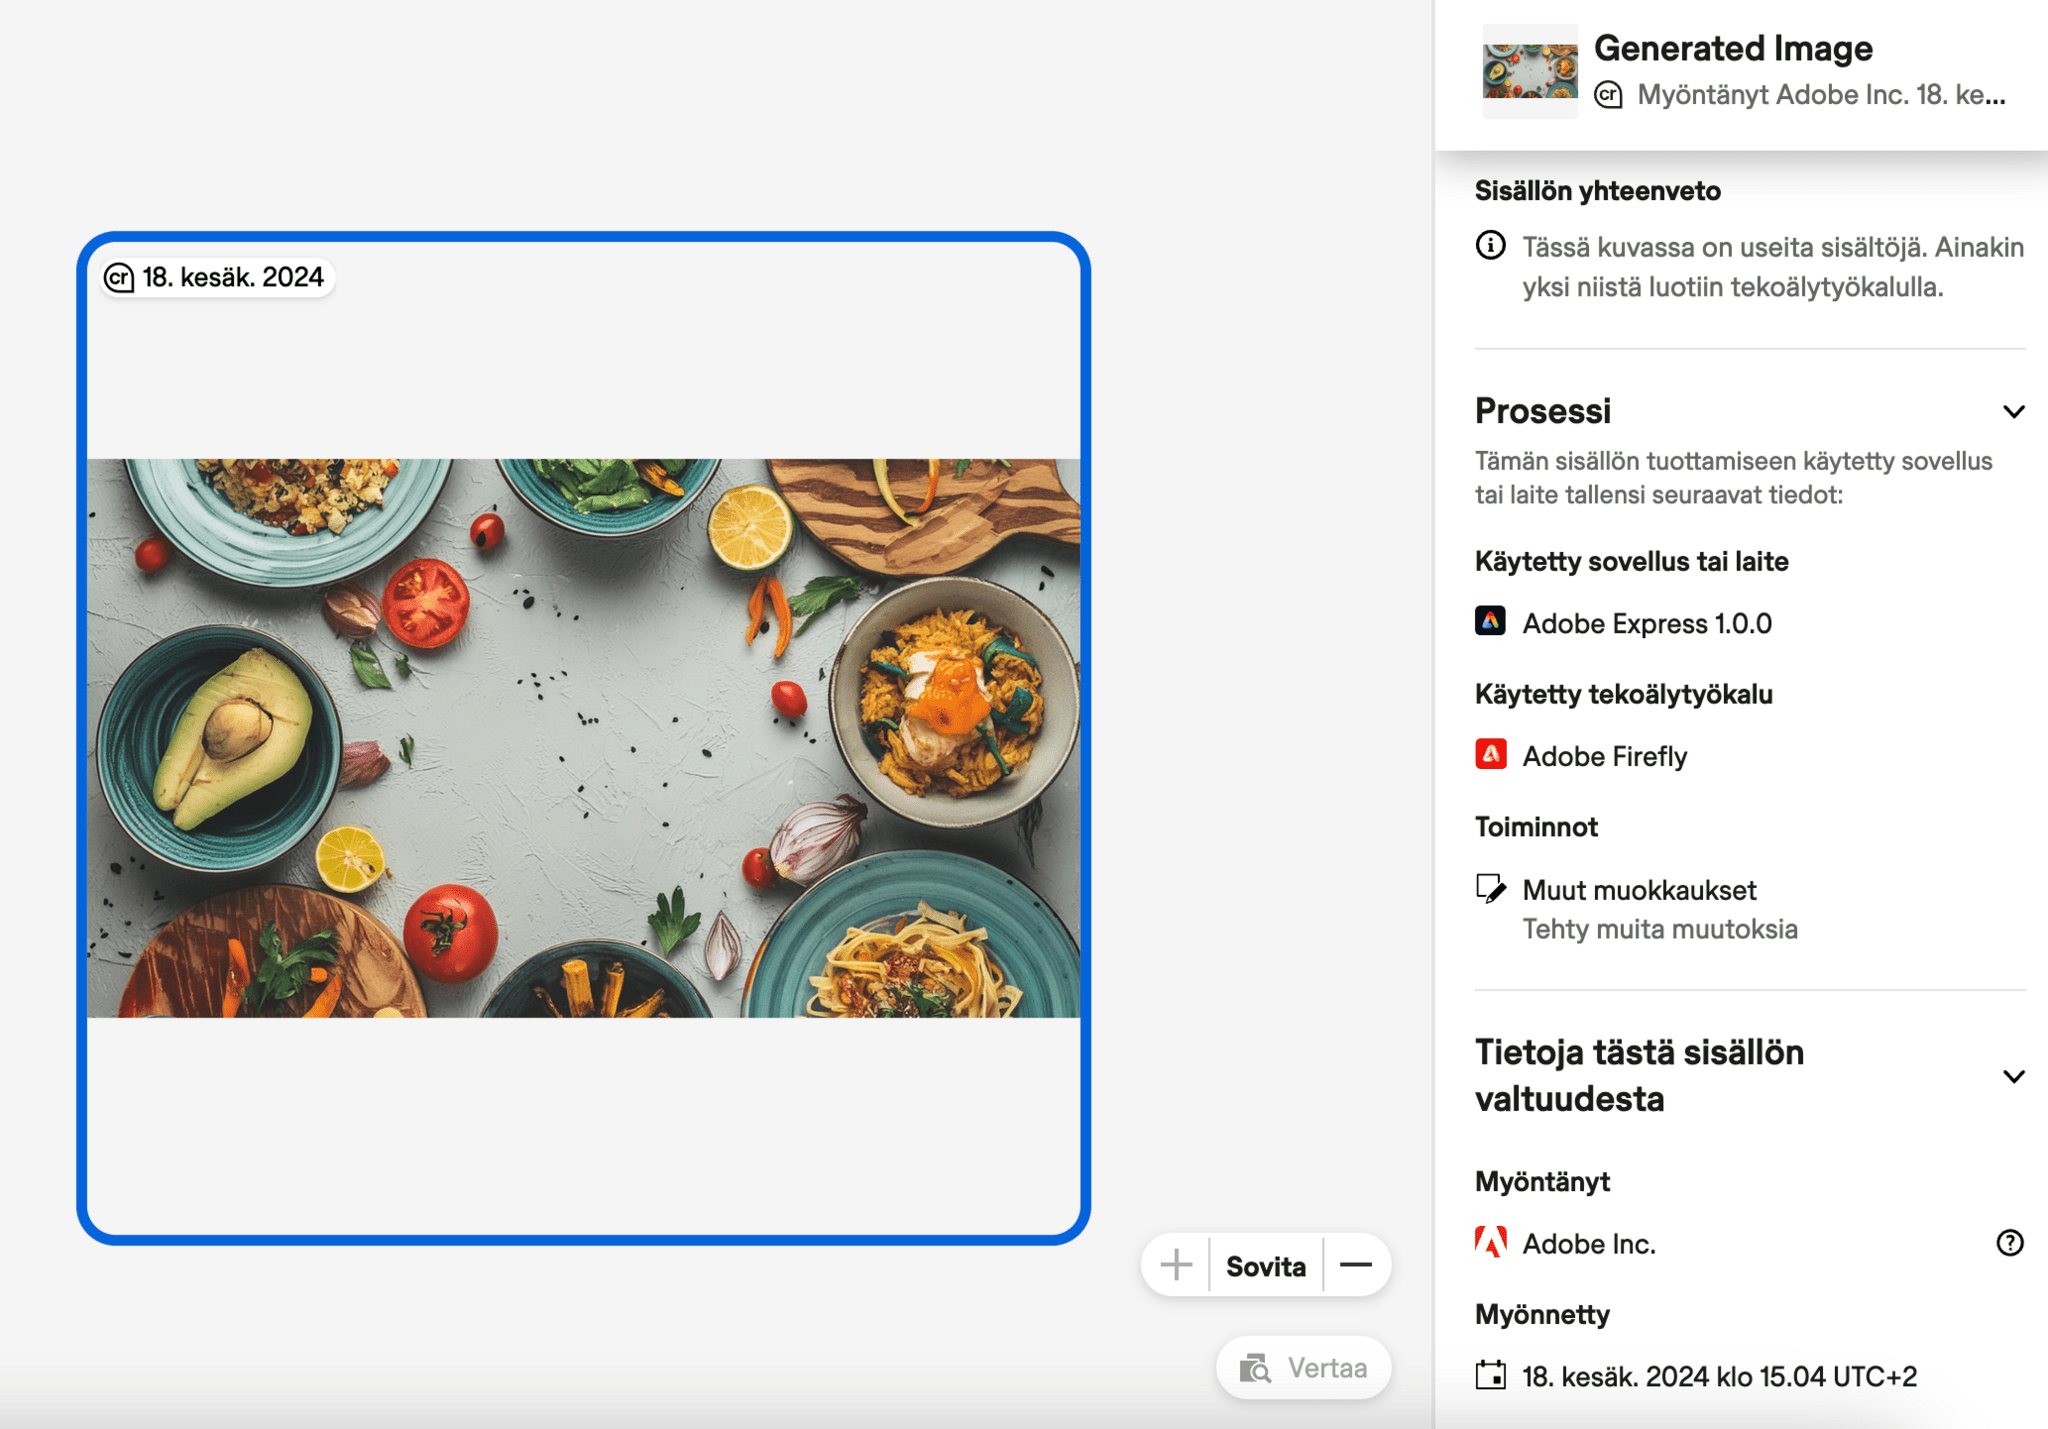Click the calendar icon by the issue date
Image resolution: width=2048 pixels, height=1429 pixels.
point(1490,1376)
